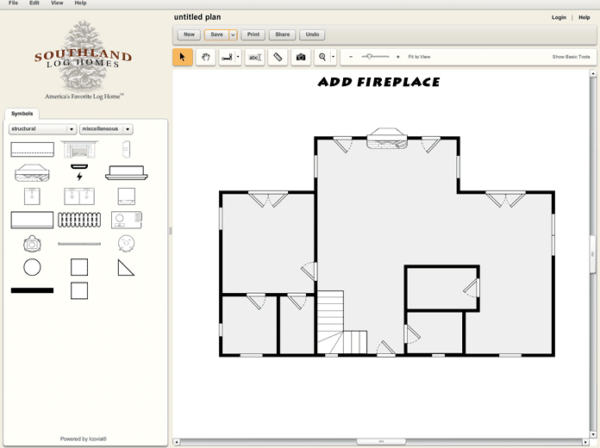Select the hand pan tool
The height and width of the screenshot is (448, 600).
(x=206, y=57)
